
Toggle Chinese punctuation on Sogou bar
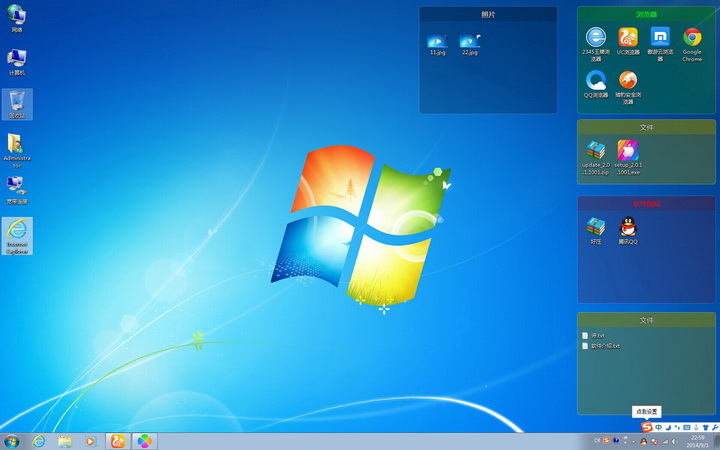click(x=677, y=428)
